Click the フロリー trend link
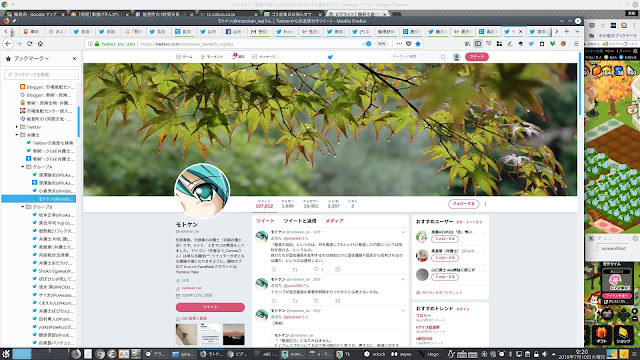The width and height of the screenshot is (640, 360). coord(423,316)
